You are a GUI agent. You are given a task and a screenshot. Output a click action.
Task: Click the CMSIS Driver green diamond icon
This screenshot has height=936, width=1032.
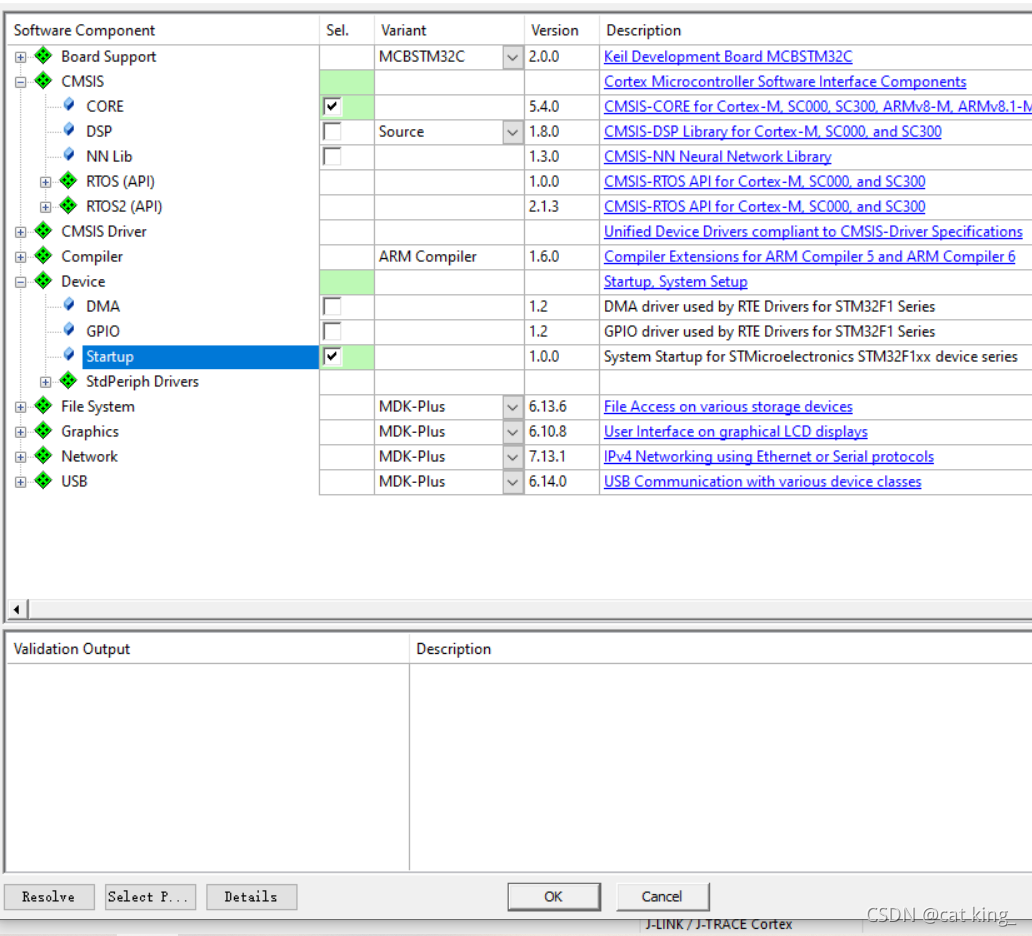(43, 231)
